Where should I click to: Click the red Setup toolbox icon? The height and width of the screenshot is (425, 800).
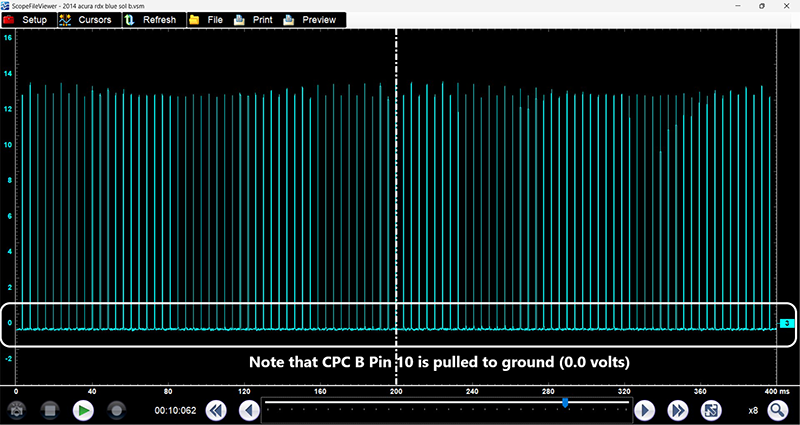coord(9,20)
